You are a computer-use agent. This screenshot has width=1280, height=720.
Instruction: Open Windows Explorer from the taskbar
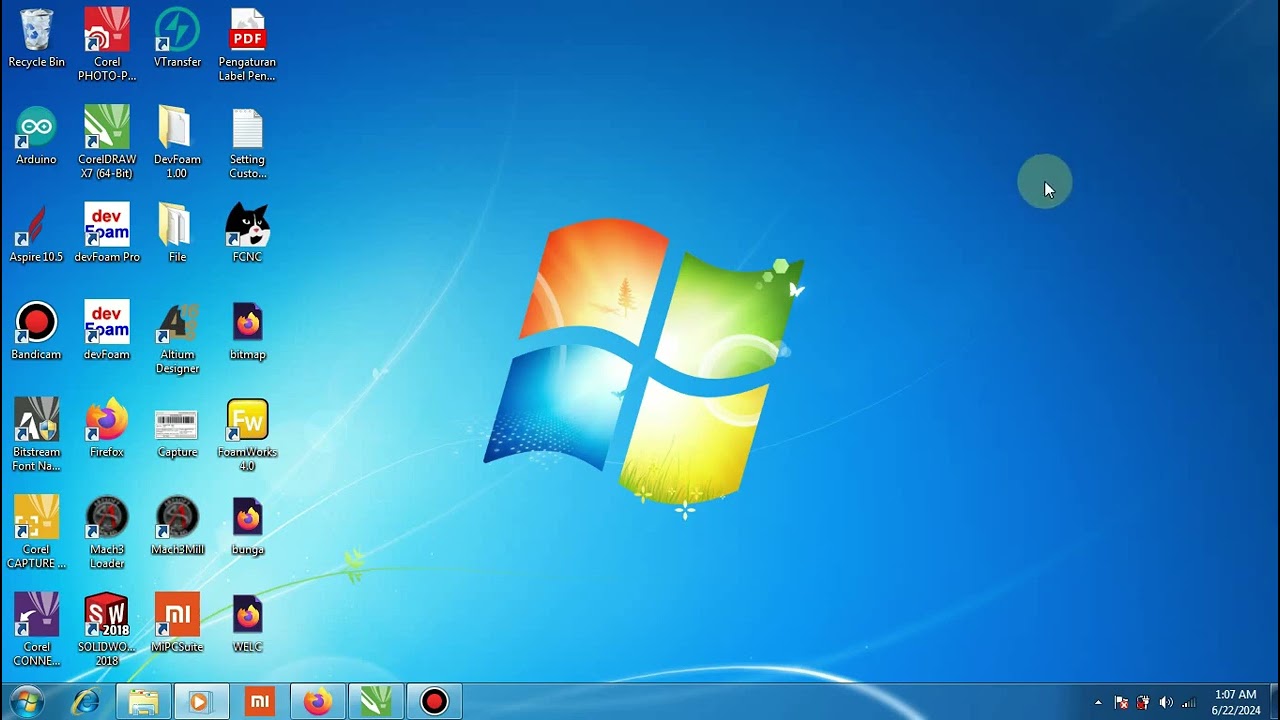[144, 702]
